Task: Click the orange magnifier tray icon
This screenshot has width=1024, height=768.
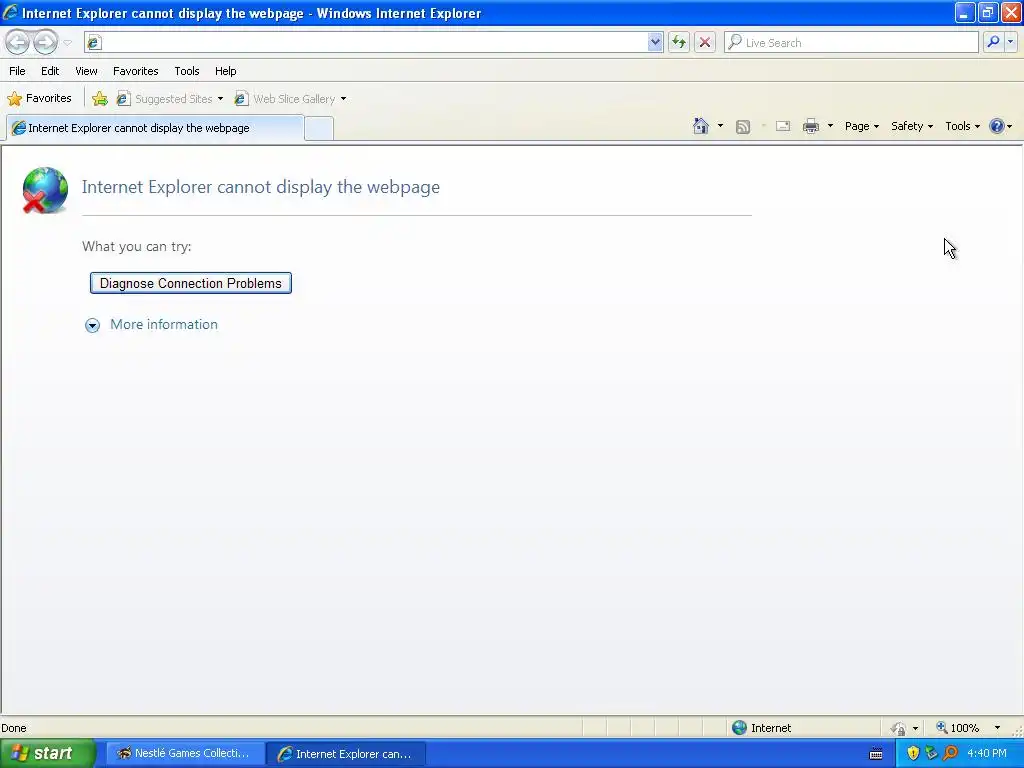Action: pyautogui.click(x=950, y=754)
